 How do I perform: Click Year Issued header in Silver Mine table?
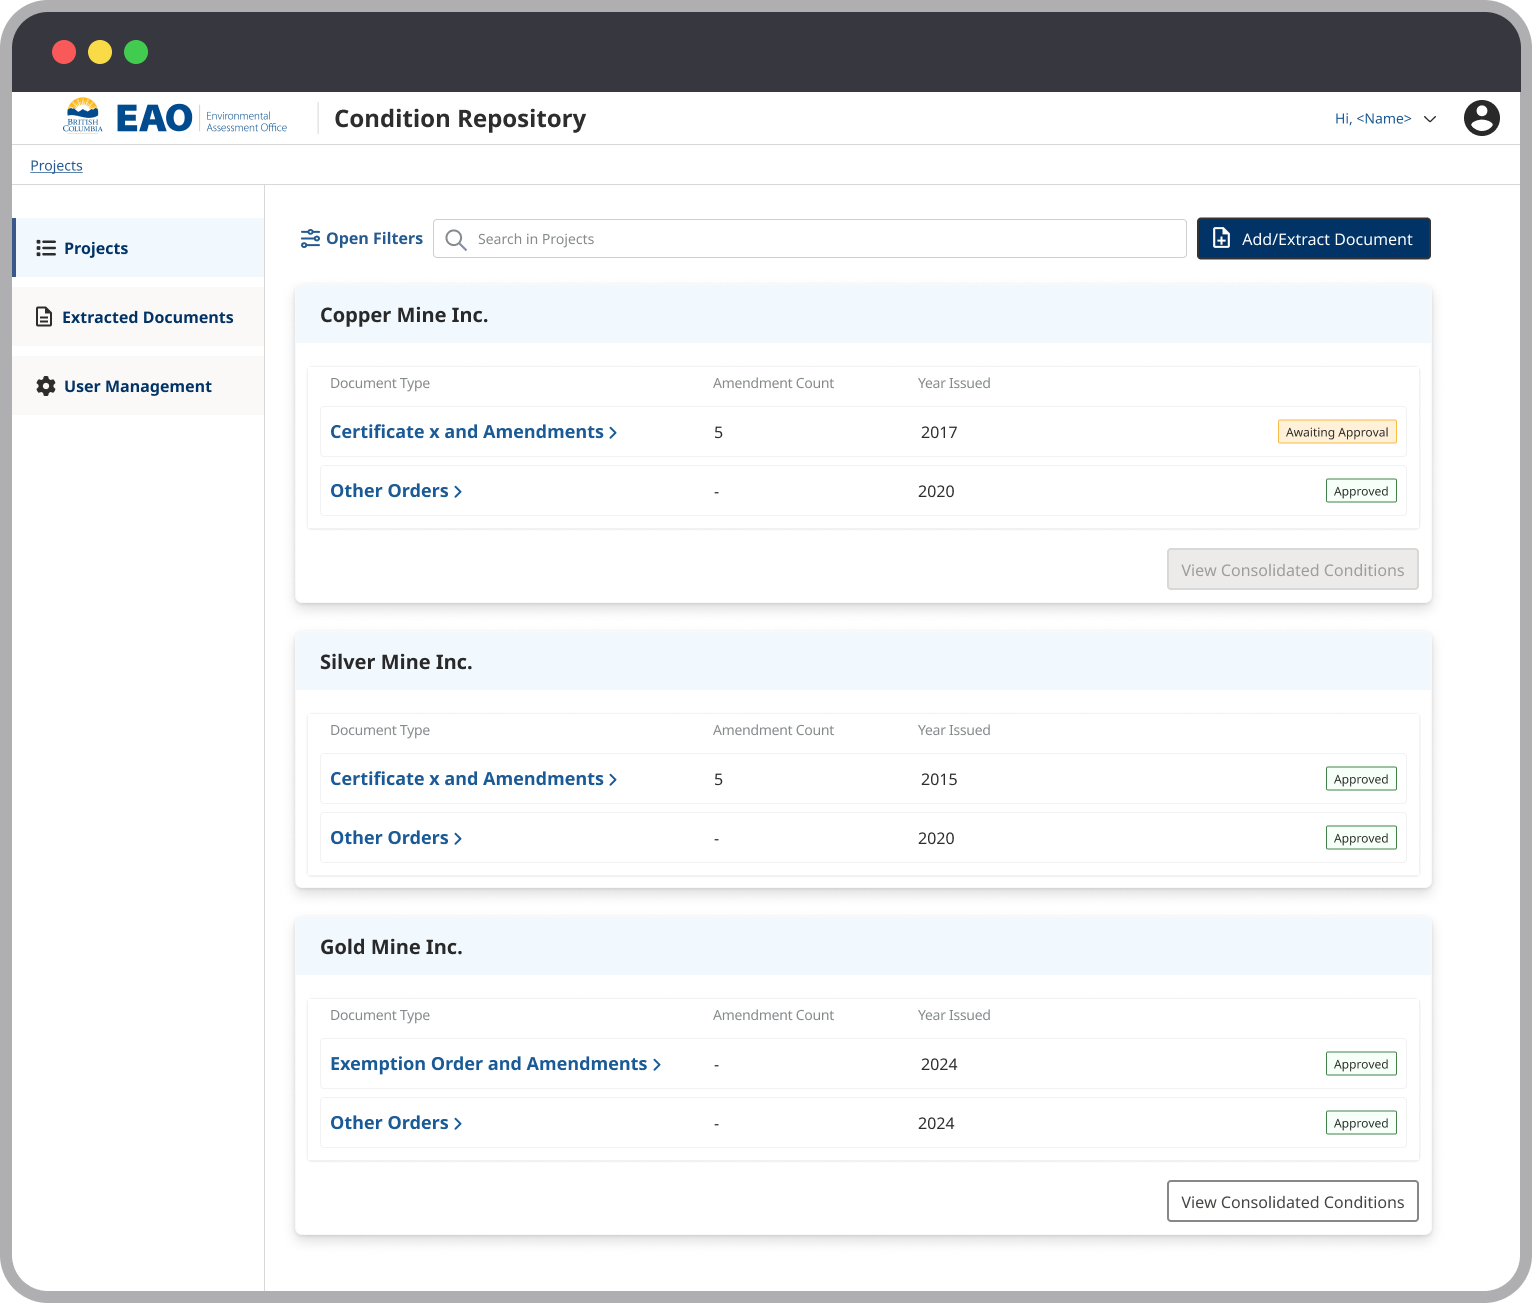point(954,730)
